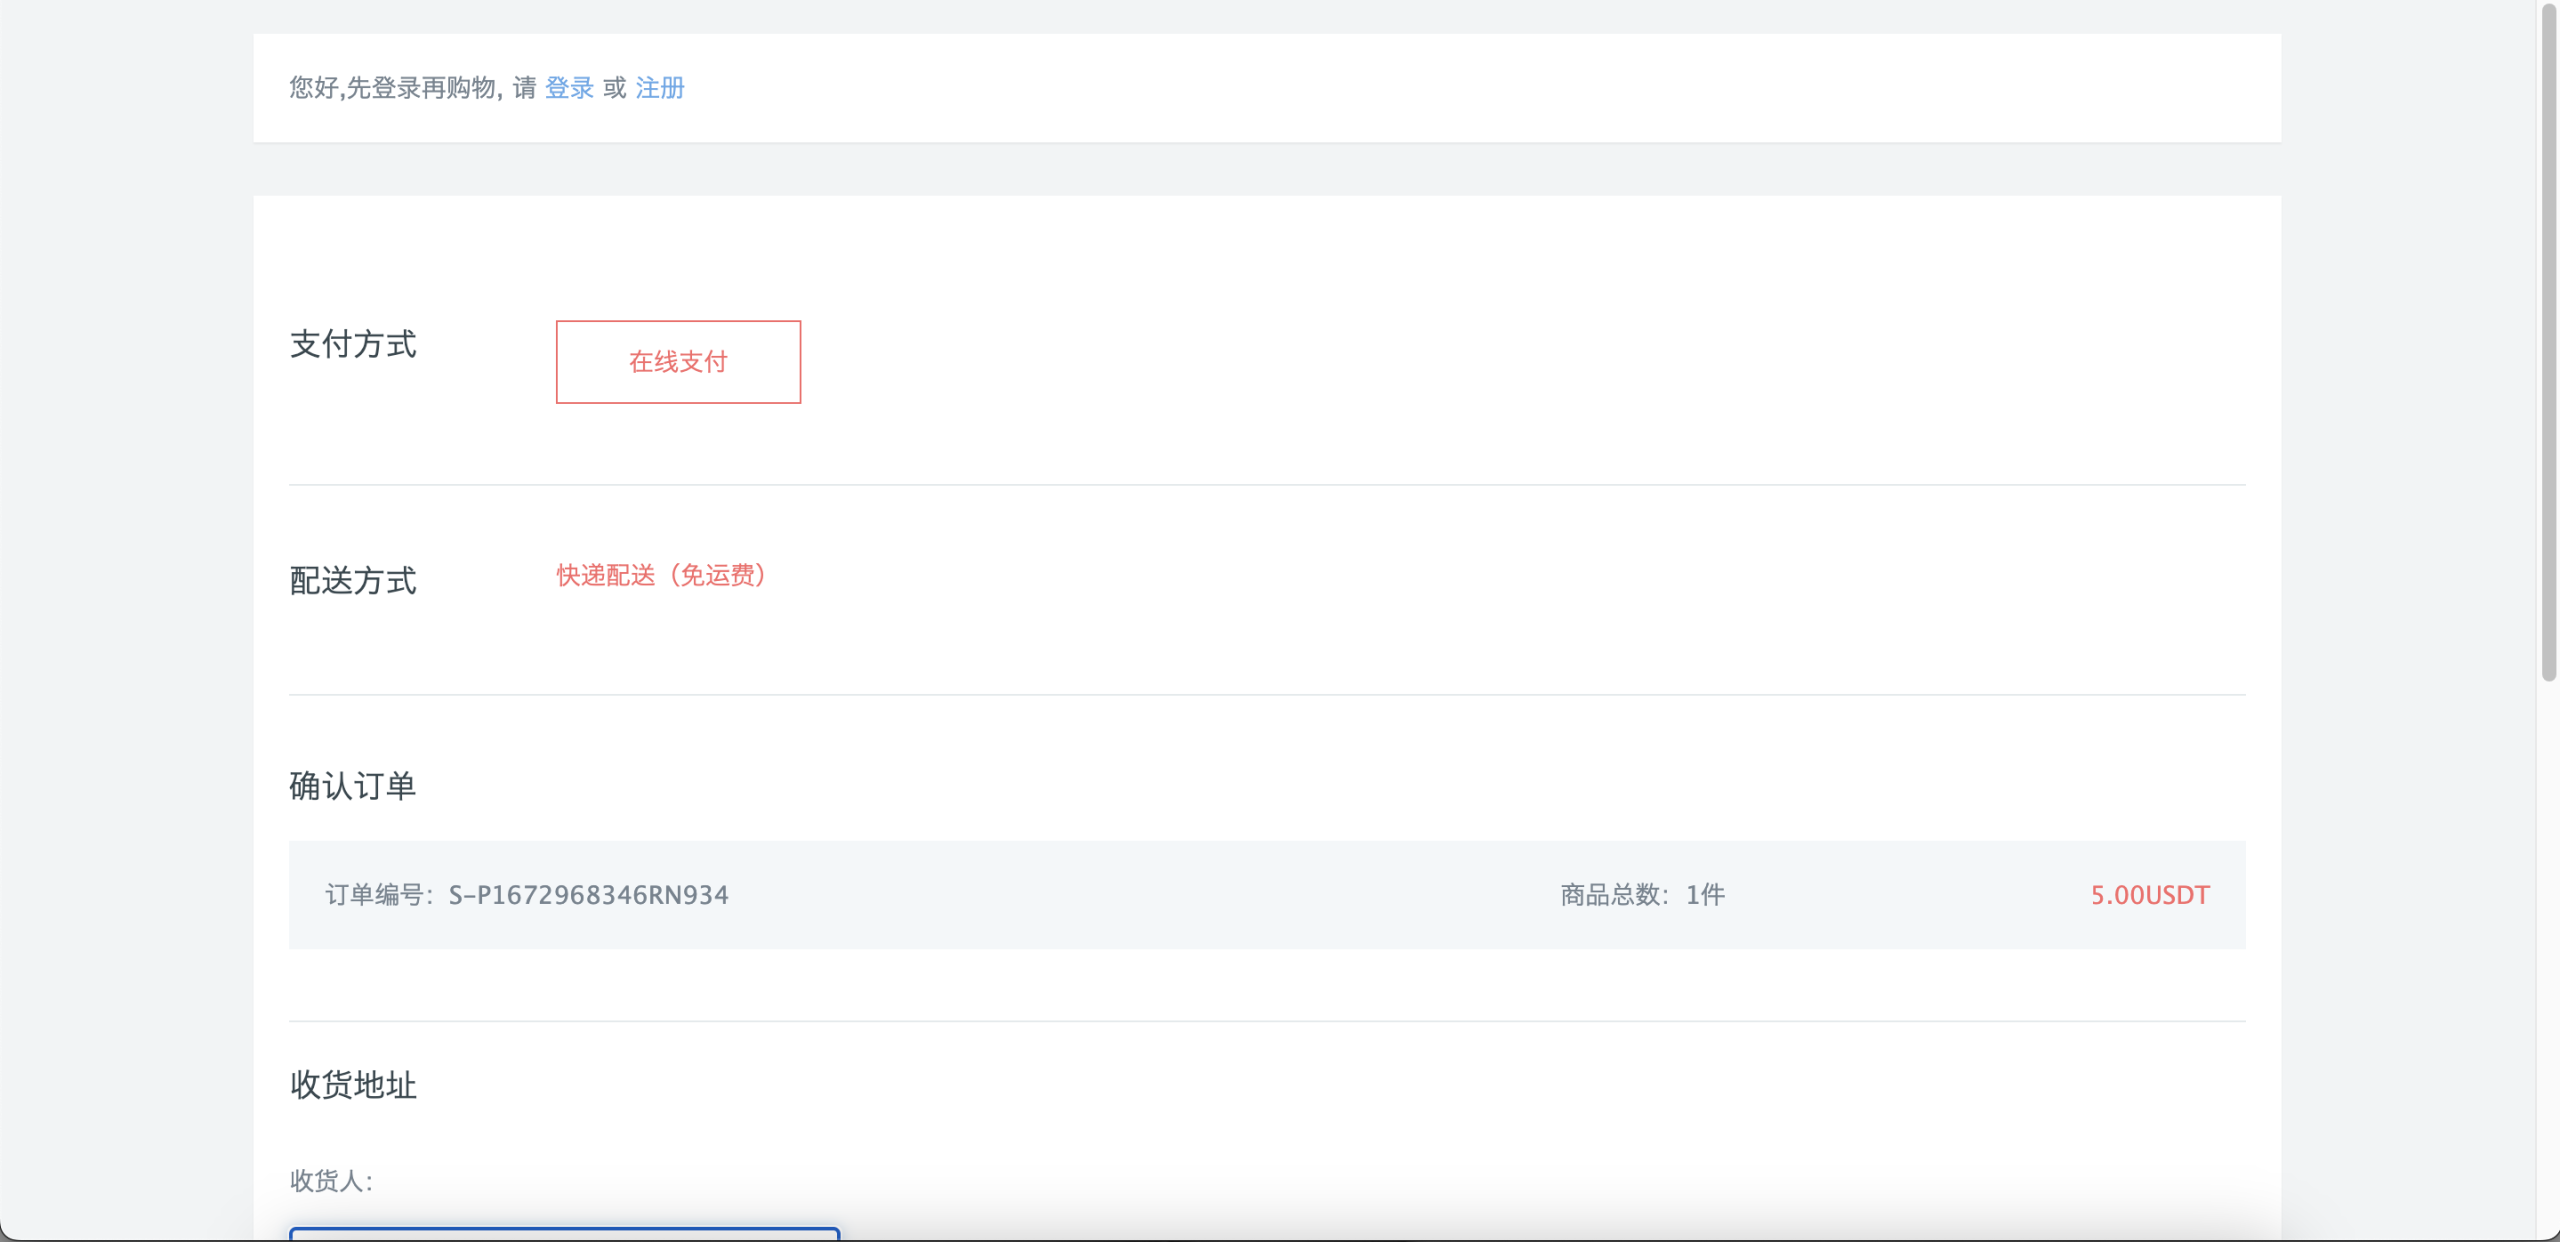Click the 配送方式 section heading
Viewport: 2560px width, 1242px height.
point(353,581)
